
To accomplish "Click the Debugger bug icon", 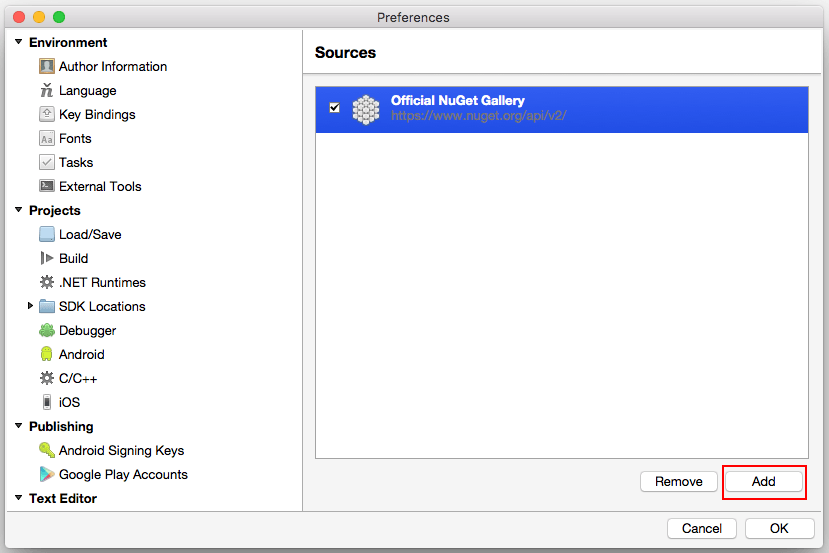I will pyautogui.click(x=47, y=330).
